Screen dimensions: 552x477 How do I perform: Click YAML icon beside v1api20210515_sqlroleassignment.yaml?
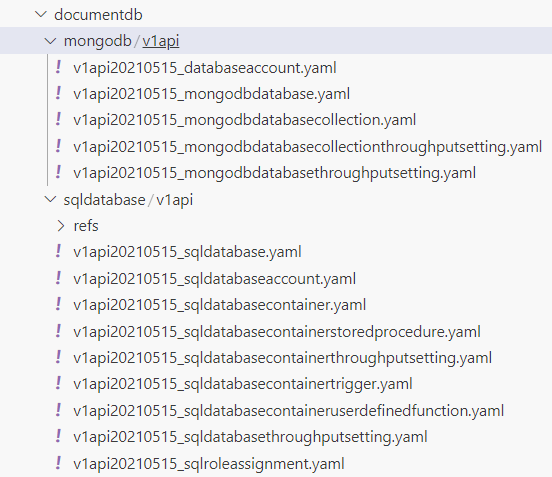(x=58, y=463)
